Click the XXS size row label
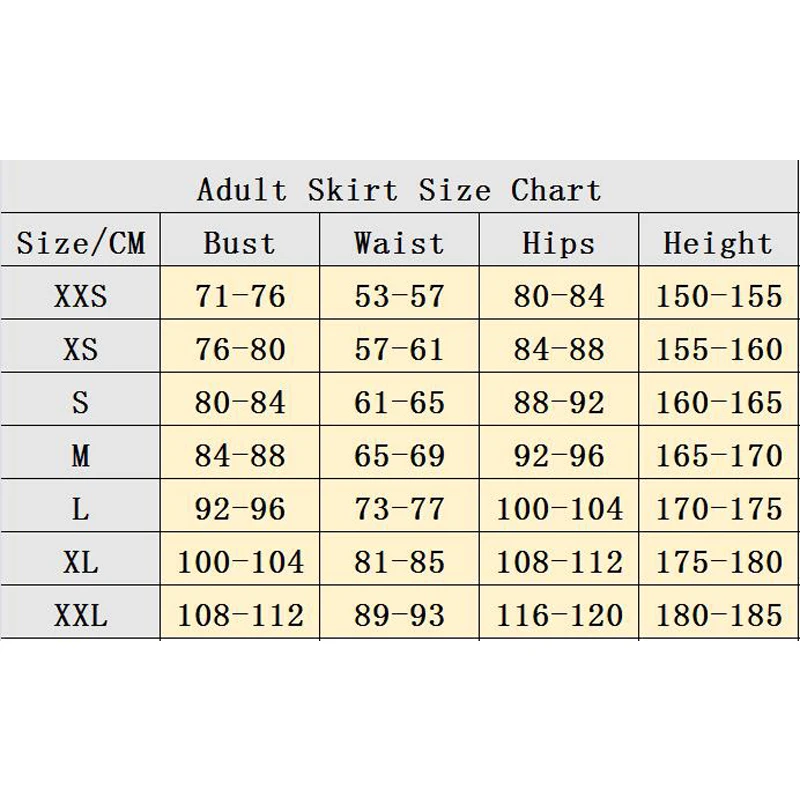The image size is (800, 800). (x=81, y=296)
